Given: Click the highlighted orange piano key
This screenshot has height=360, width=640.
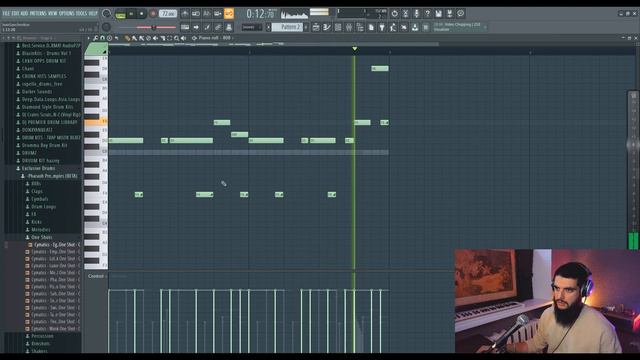Looking at the screenshot, I should [96, 122].
